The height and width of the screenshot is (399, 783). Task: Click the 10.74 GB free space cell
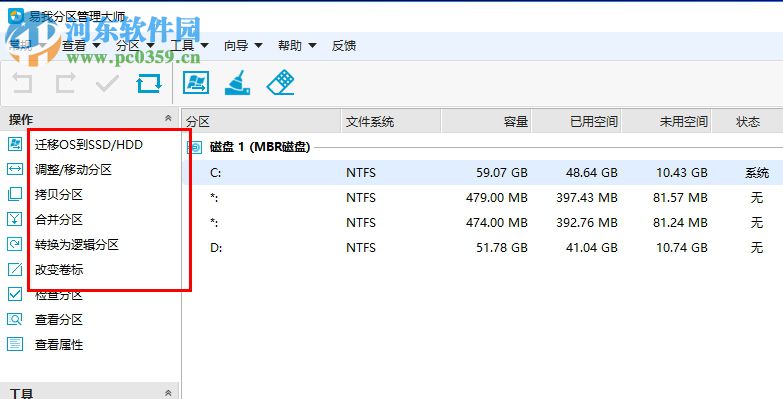tap(681, 248)
